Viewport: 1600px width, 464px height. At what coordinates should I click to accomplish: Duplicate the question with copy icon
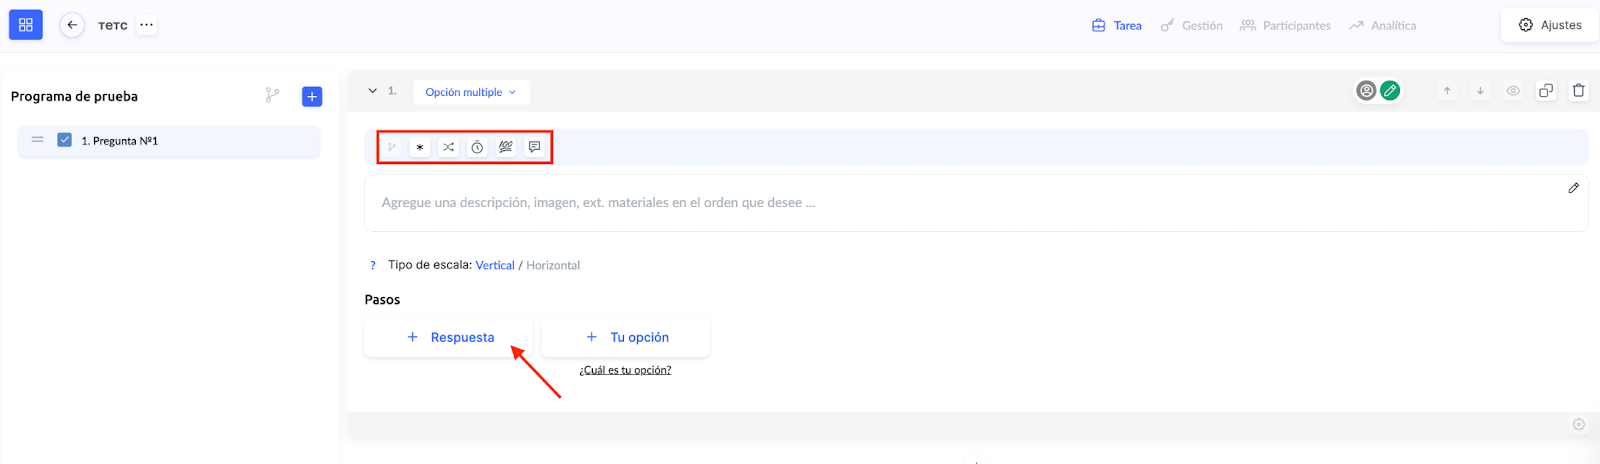1546,91
